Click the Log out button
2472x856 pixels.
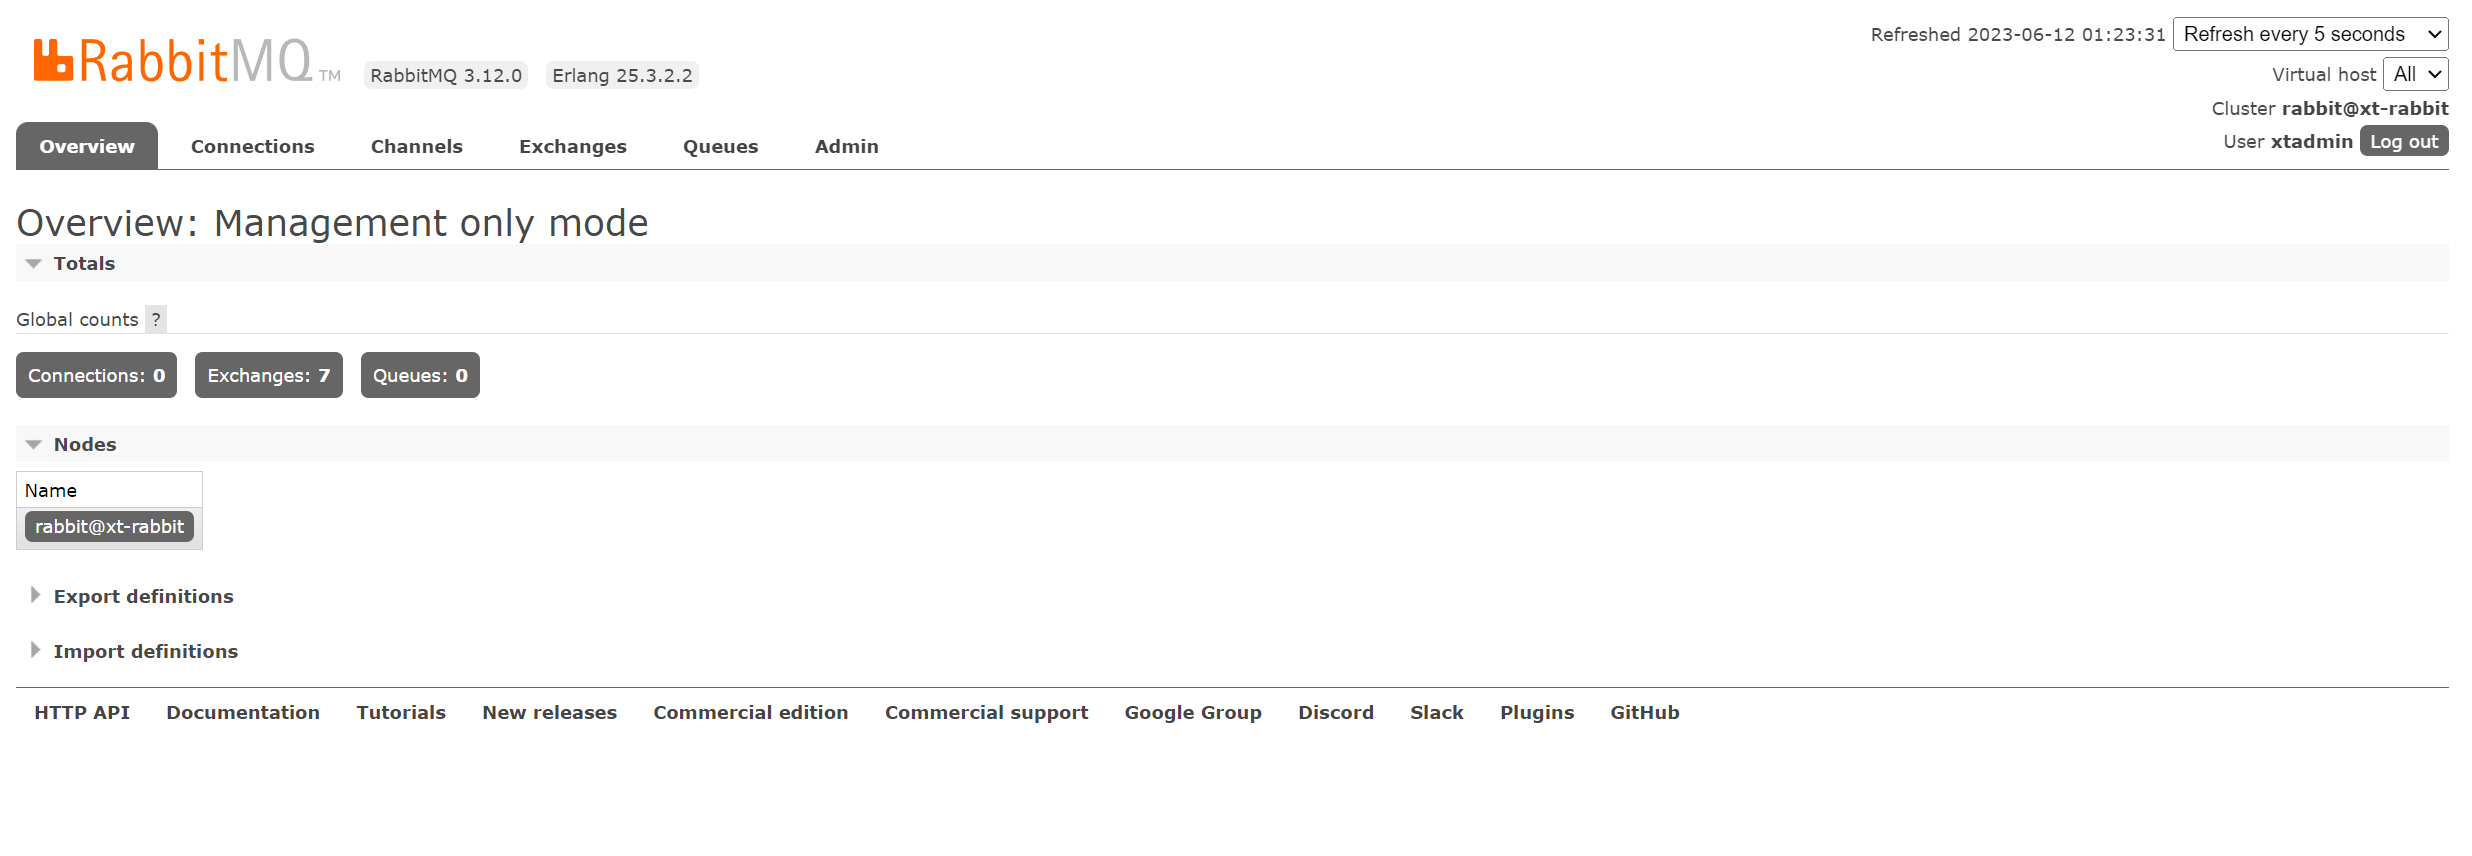[2404, 141]
